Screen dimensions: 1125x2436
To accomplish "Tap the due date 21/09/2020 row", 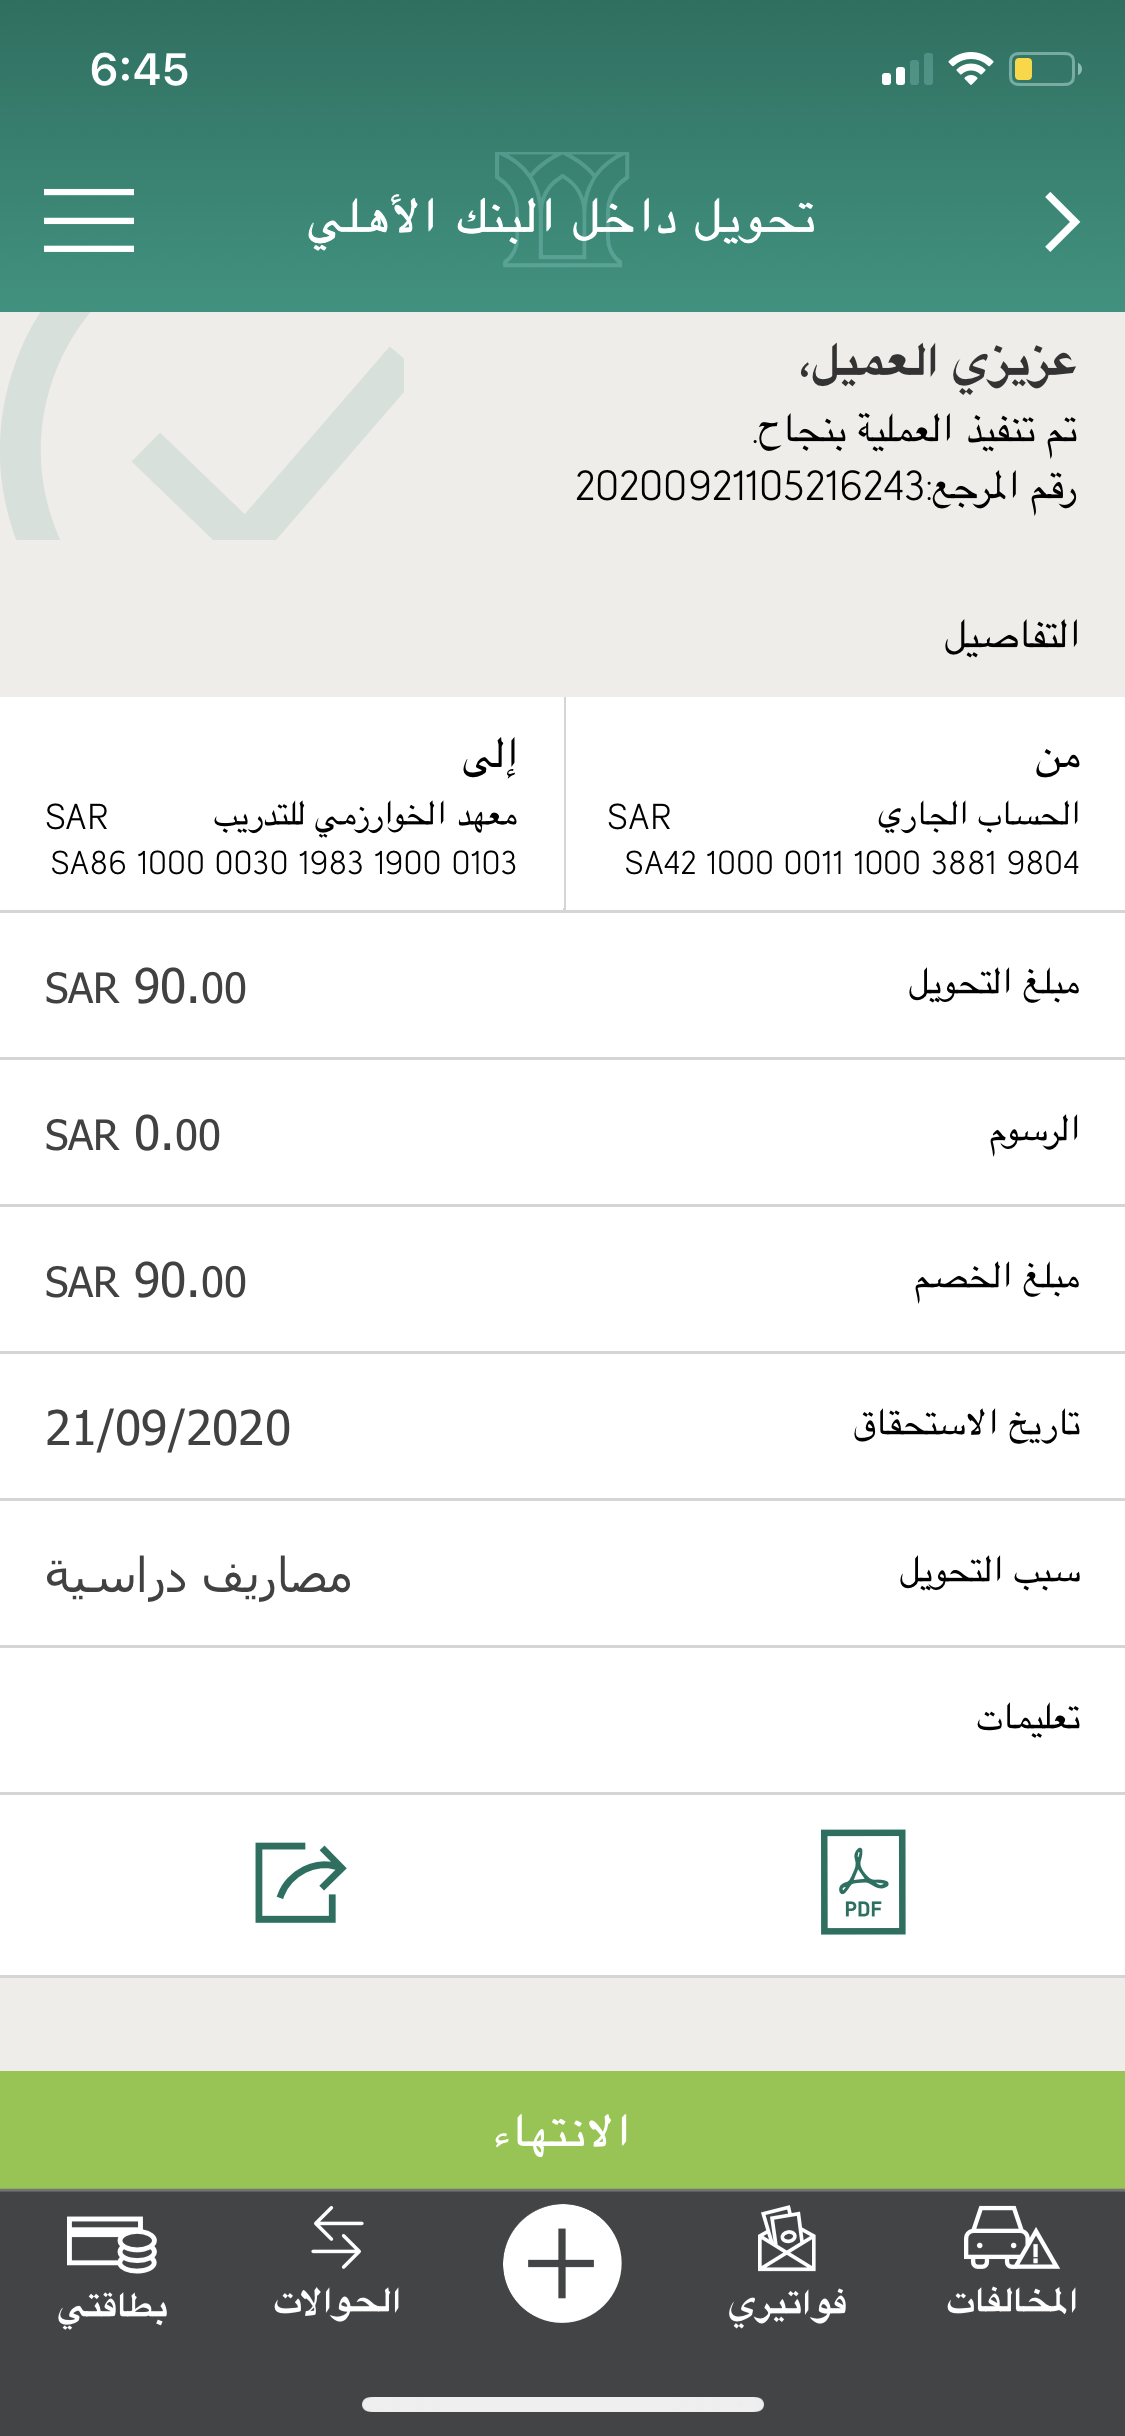I will (x=562, y=1427).
